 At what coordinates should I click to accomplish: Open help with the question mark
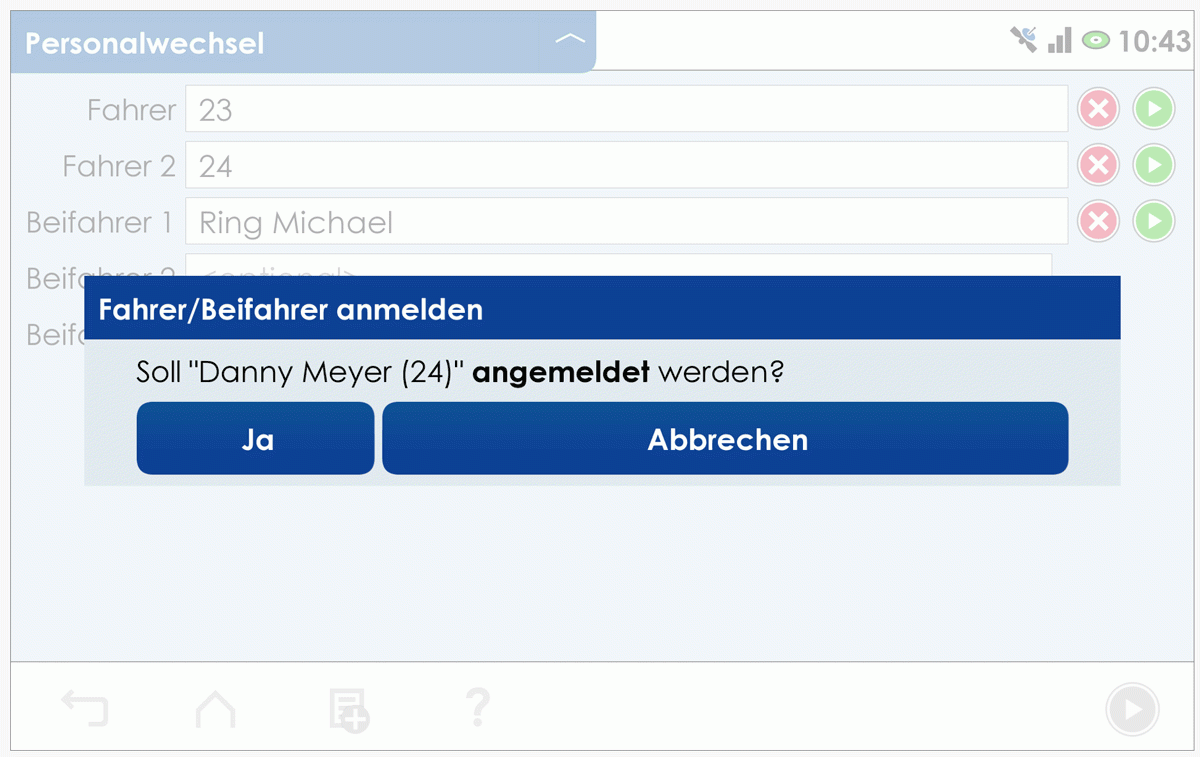pos(478,708)
